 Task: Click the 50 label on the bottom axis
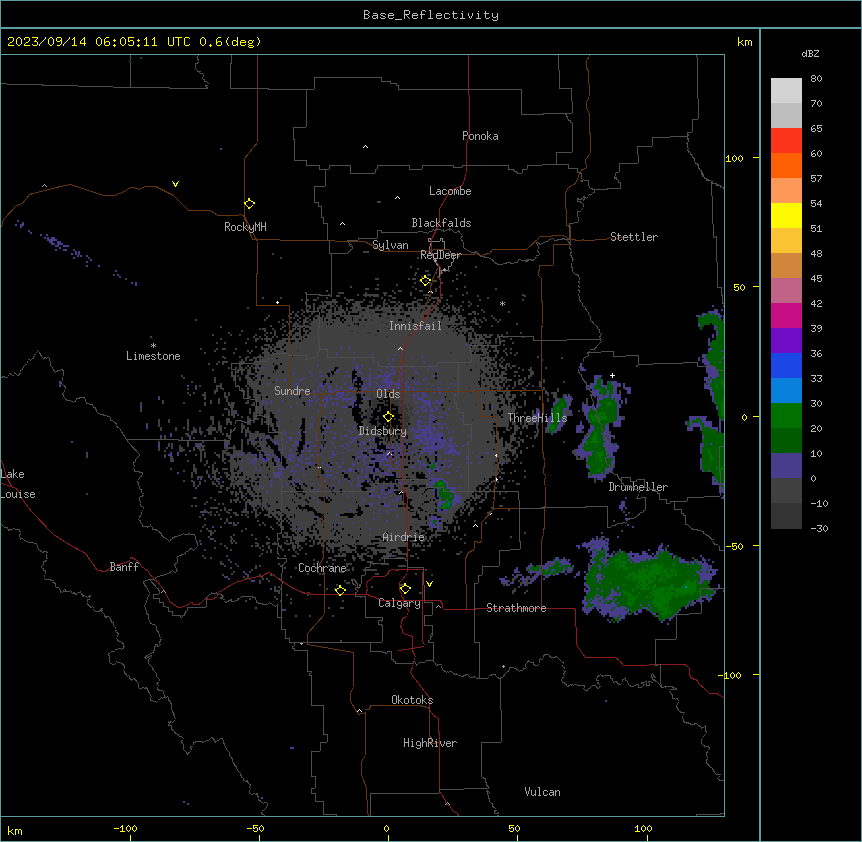[x=514, y=828]
